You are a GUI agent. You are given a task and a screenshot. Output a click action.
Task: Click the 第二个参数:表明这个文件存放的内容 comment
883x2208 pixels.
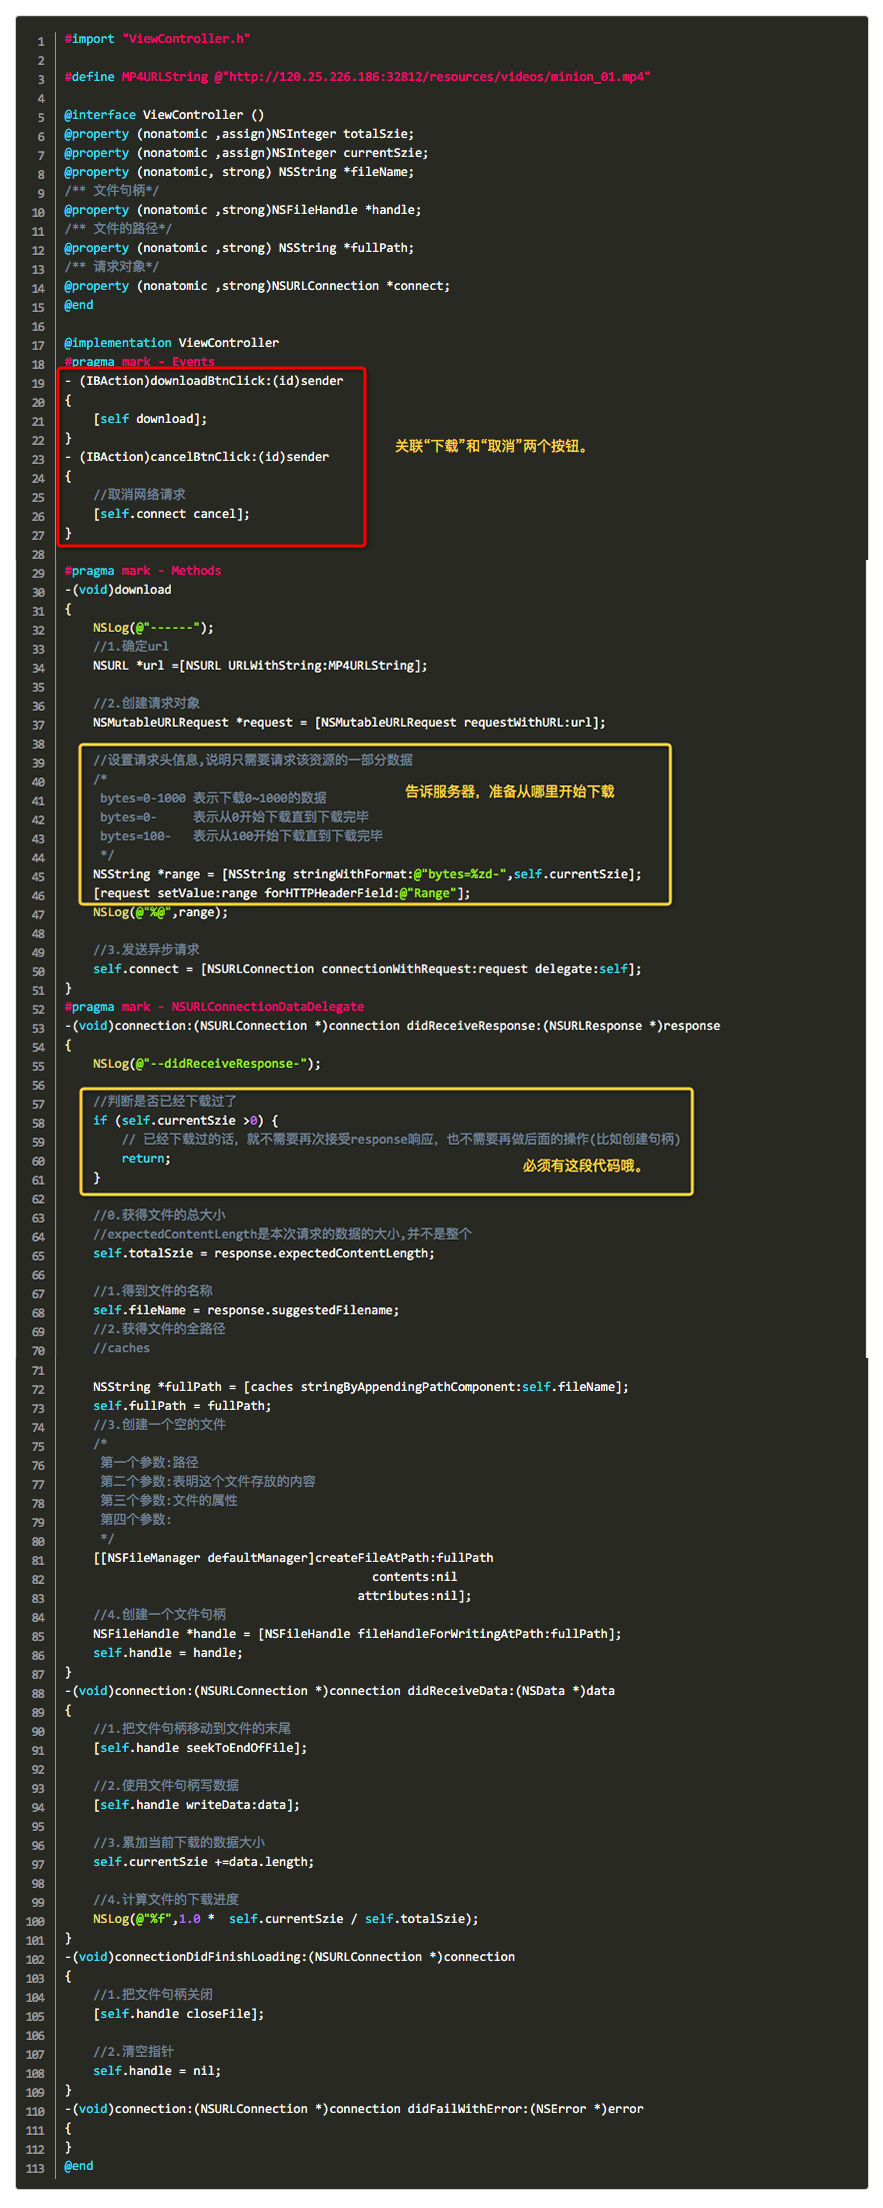pyautogui.click(x=207, y=1482)
